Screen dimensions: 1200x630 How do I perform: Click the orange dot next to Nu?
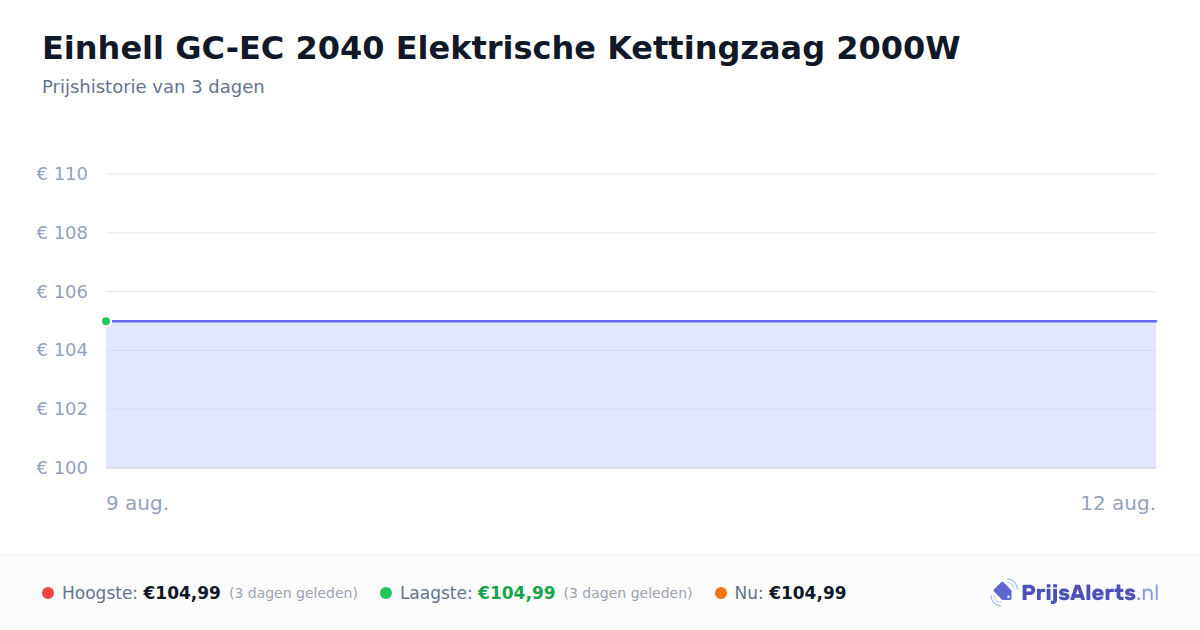coord(721,593)
